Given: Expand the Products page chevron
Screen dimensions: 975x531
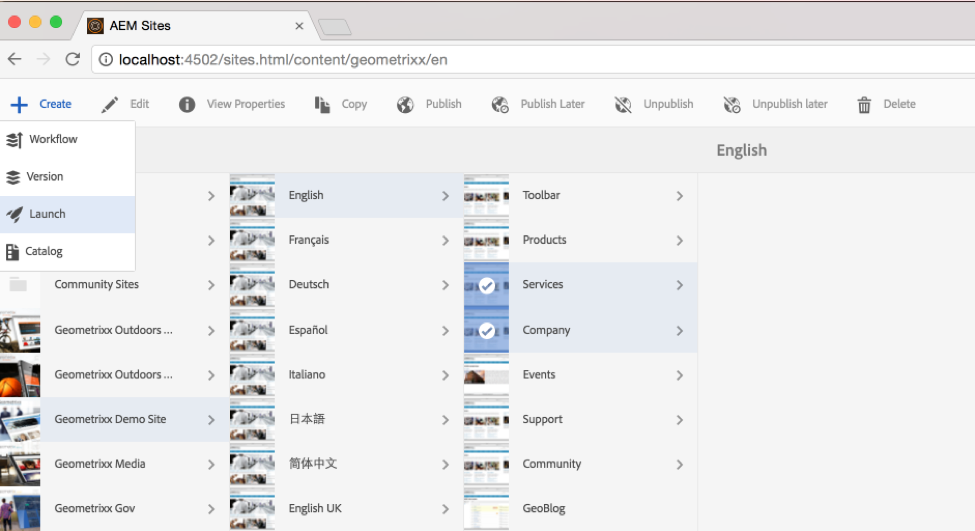Looking at the screenshot, I should pyautogui.click(x=679, y=241).
